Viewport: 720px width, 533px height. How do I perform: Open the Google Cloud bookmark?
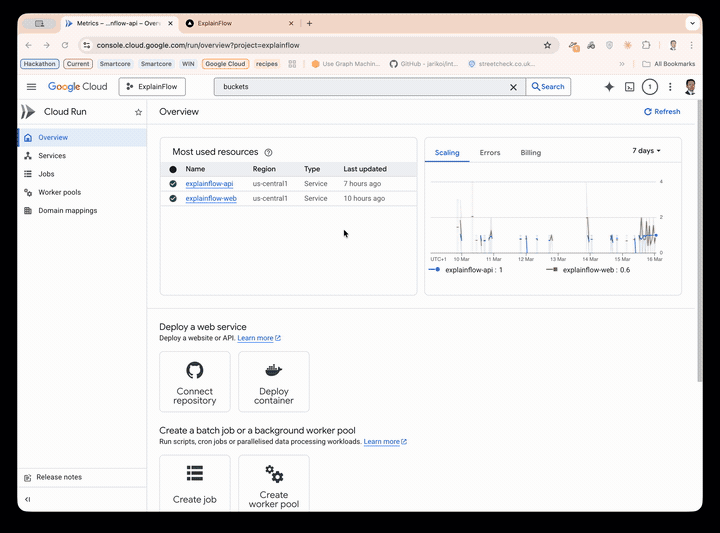[x=225, y=64]
